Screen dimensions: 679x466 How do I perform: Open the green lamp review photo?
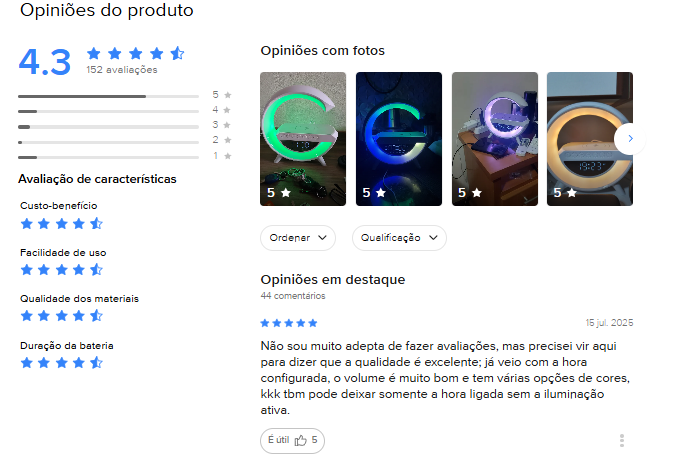pyautogui.click(x=303, y=139)
